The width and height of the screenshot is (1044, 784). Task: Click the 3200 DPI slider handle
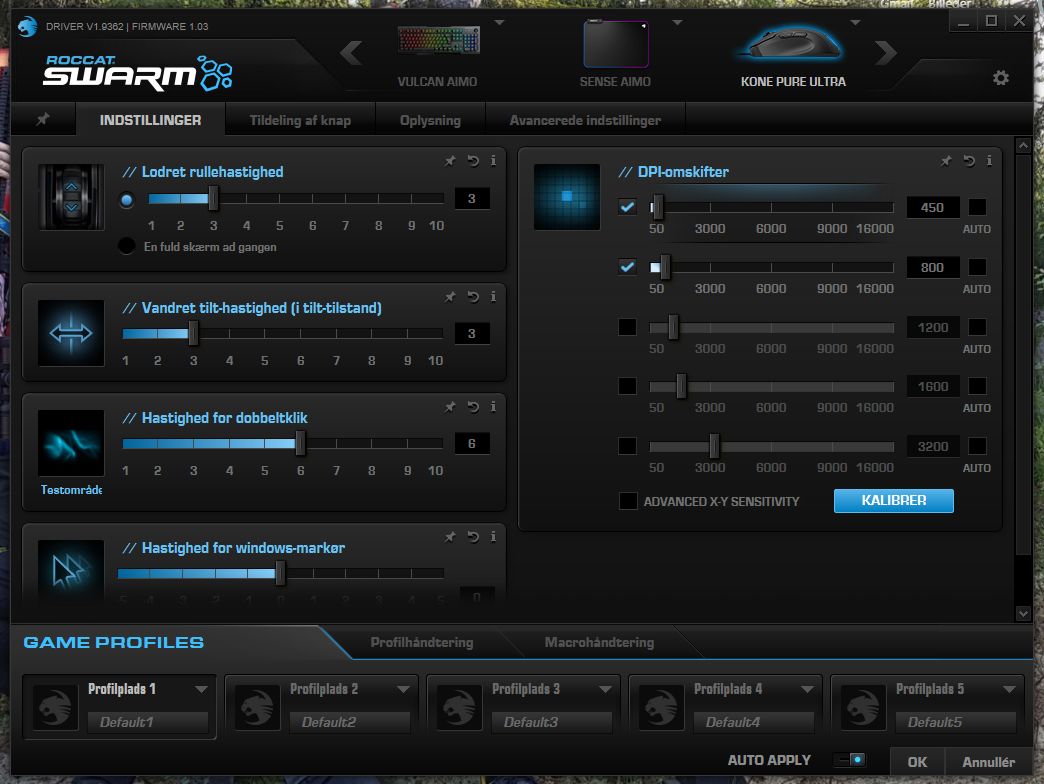click(x=714, y=446)
